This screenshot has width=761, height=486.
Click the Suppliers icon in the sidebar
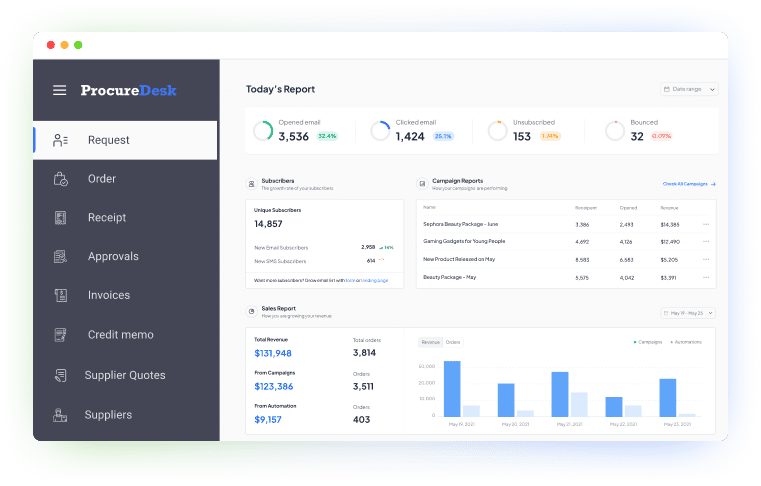pos(61,414)
